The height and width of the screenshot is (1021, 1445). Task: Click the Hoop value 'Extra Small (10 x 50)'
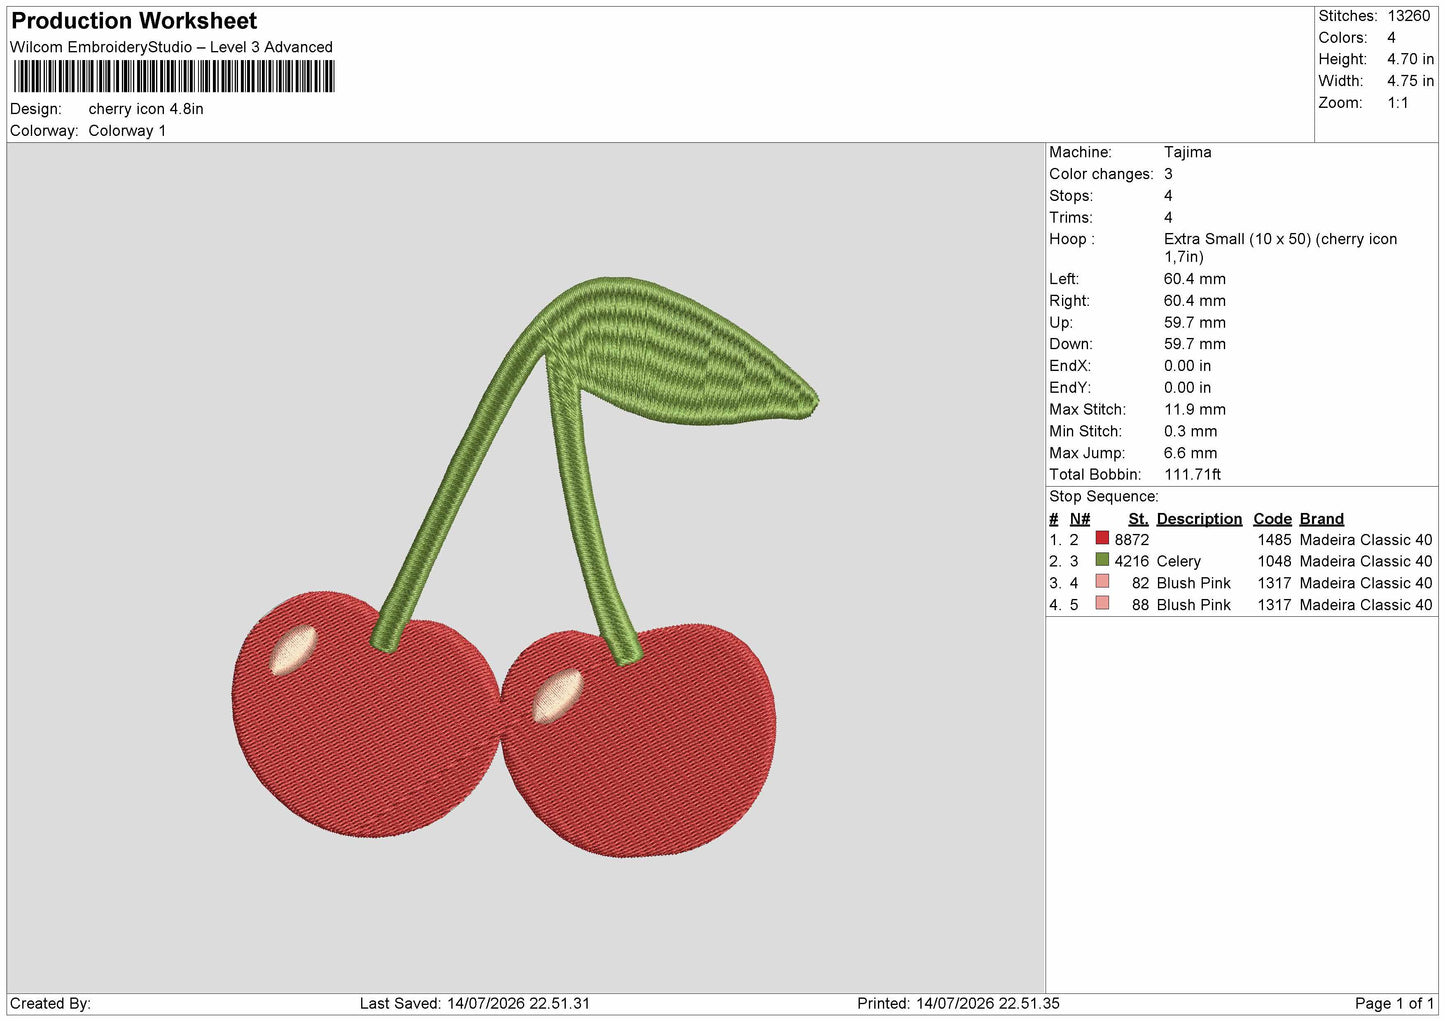click(x=1238, y=239)
